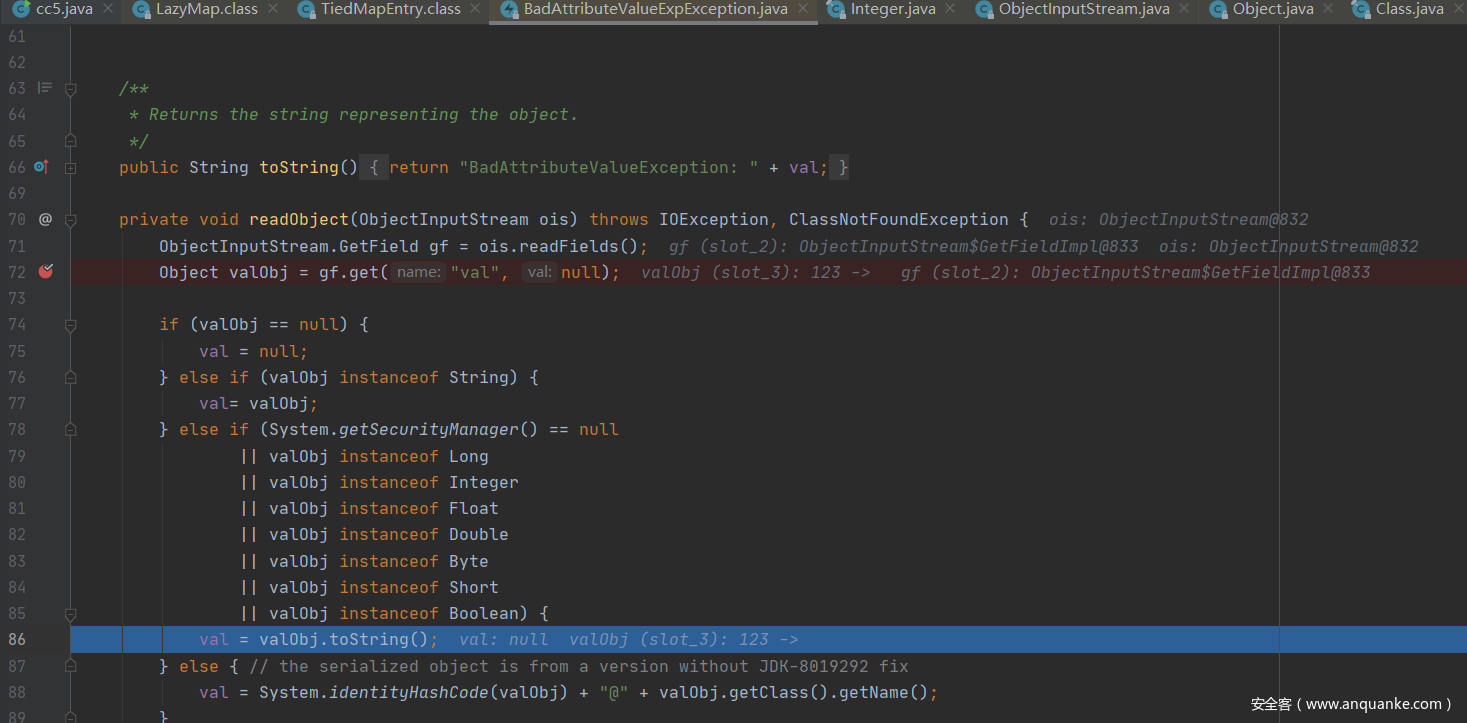Click the cc5.java file type icon
Viewport: 1467px width, 723px height.
tap(21, 9)
